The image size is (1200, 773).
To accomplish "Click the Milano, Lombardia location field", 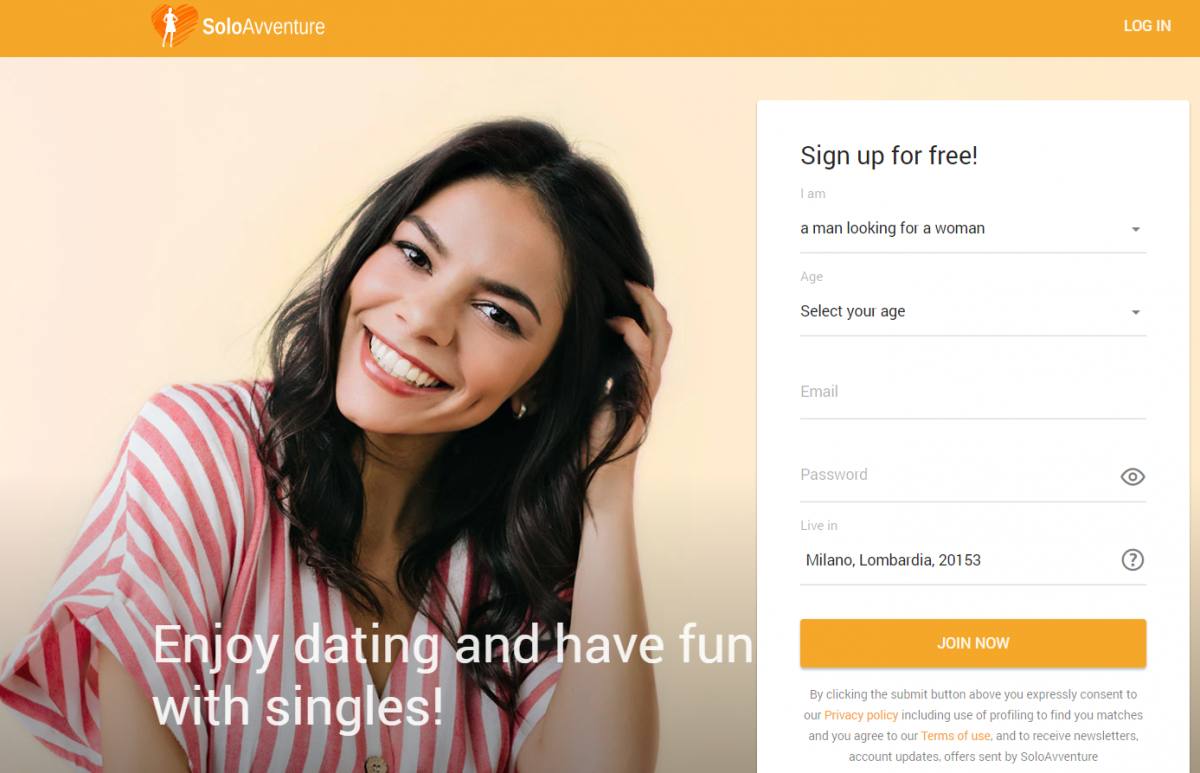I will pyautogui.click(x=958, y=560).
